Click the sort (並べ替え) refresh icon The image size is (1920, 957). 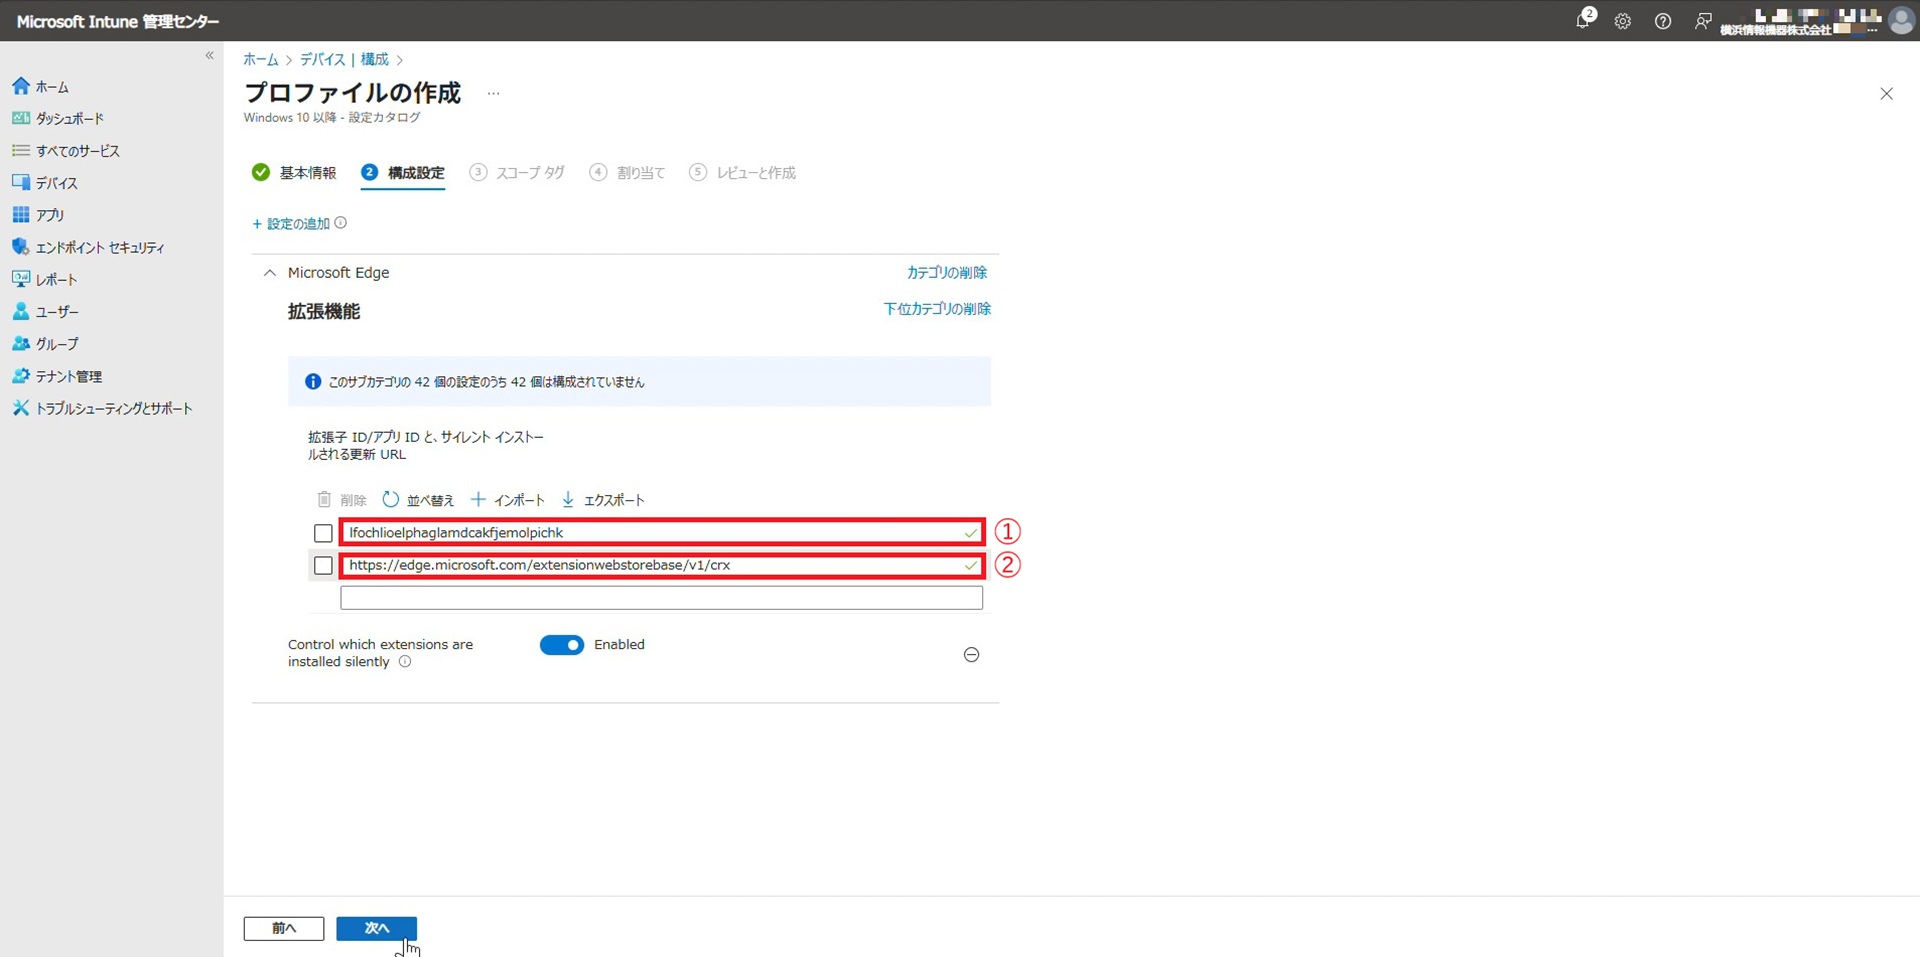click(x=390, y=499)
